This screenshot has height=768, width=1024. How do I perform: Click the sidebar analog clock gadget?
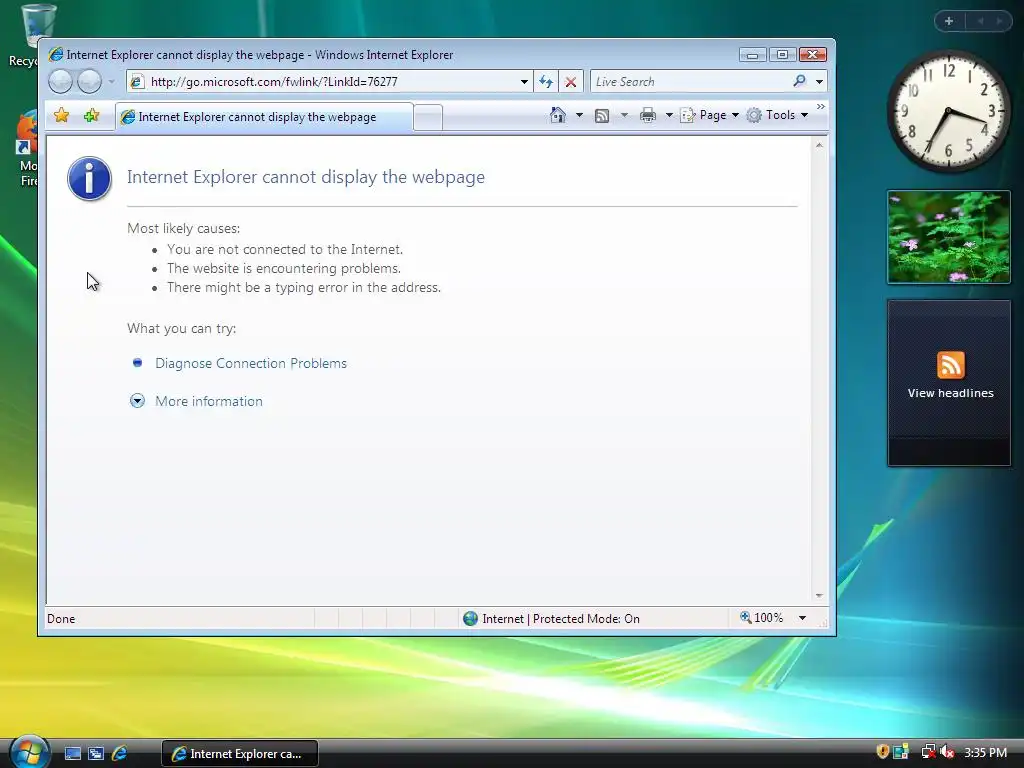pyautogui.click(x=949, y=112)
